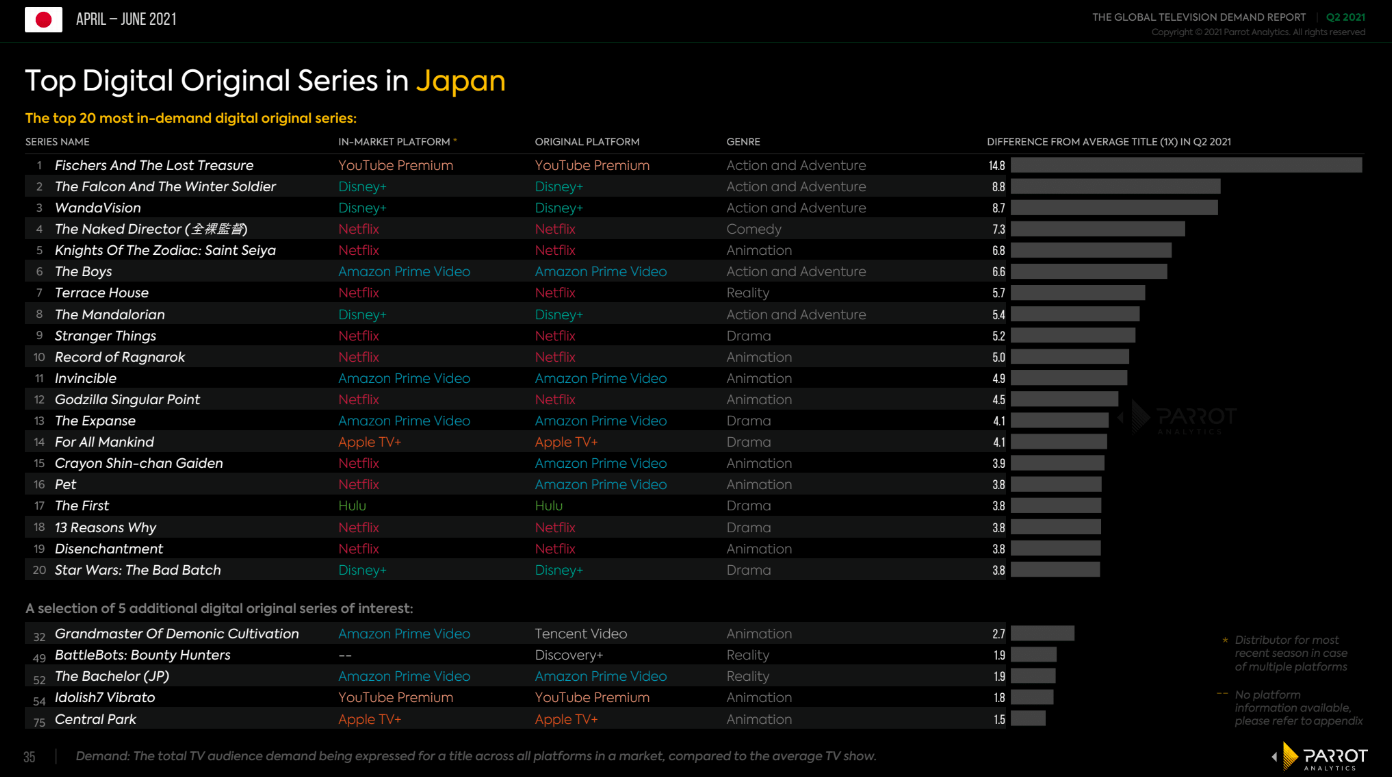Click the Japan flag icon

click(43, 19)
